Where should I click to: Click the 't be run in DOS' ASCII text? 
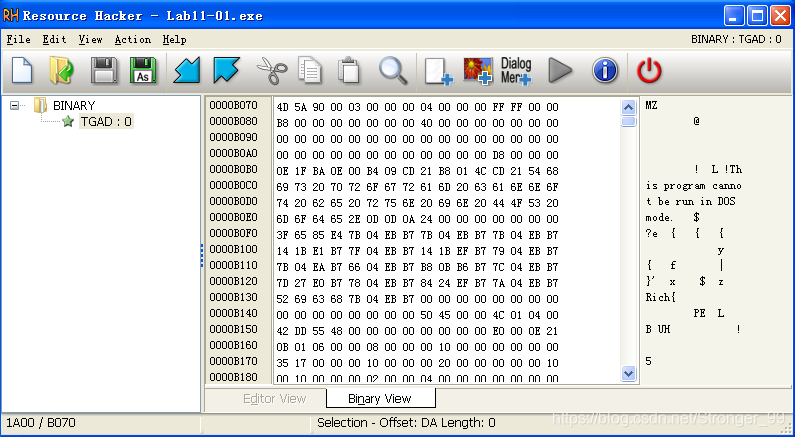coord(691,201)
